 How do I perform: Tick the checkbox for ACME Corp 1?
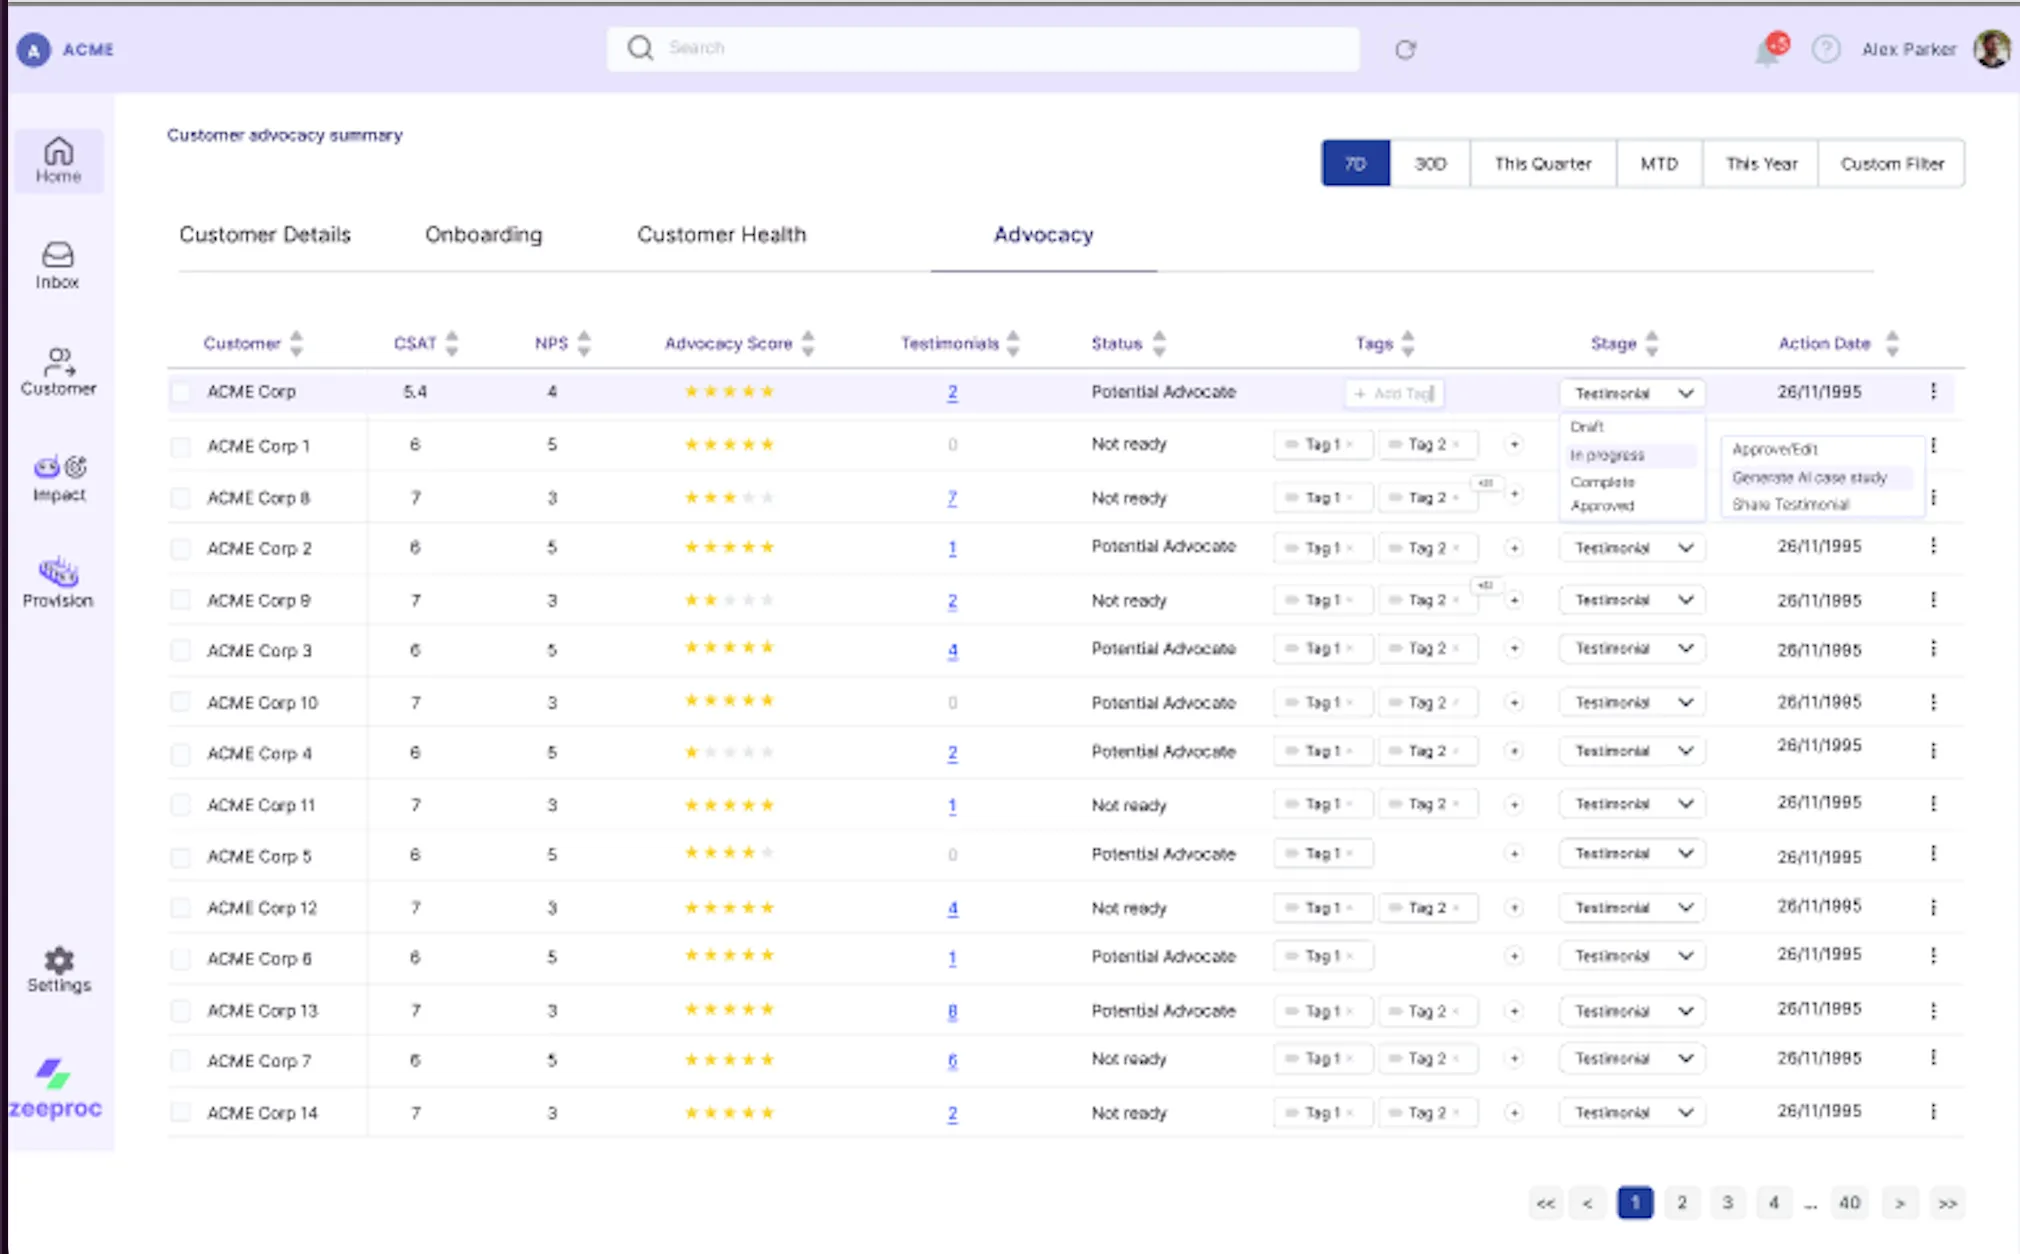pos(181,446)
